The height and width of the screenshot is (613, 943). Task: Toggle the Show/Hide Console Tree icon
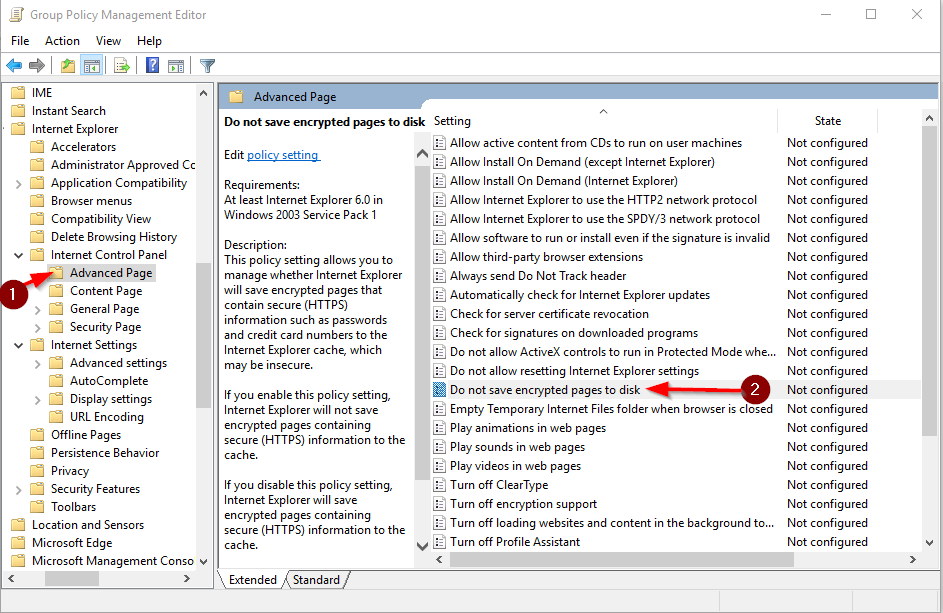coord(92,65)
